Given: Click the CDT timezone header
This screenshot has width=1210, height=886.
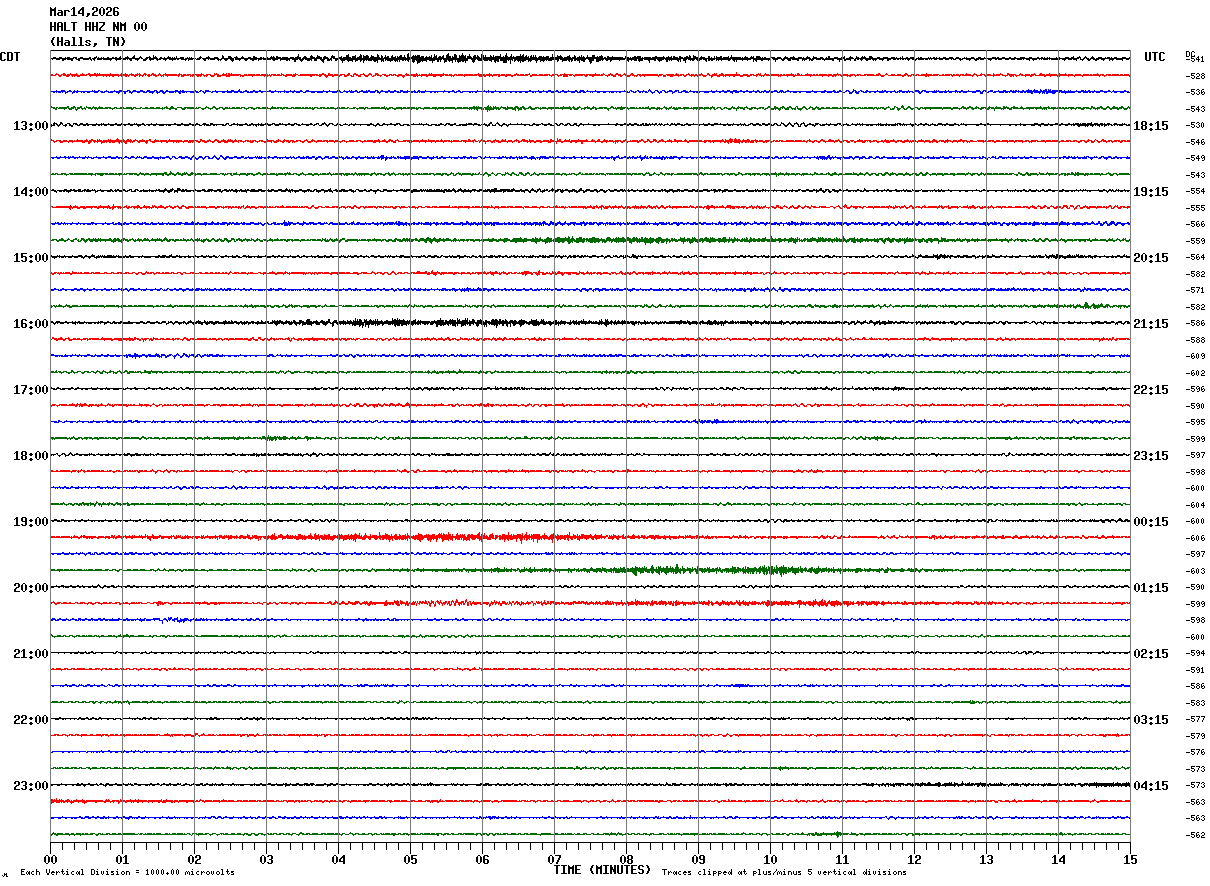Looking at the screenshot, I should [10, 57].
